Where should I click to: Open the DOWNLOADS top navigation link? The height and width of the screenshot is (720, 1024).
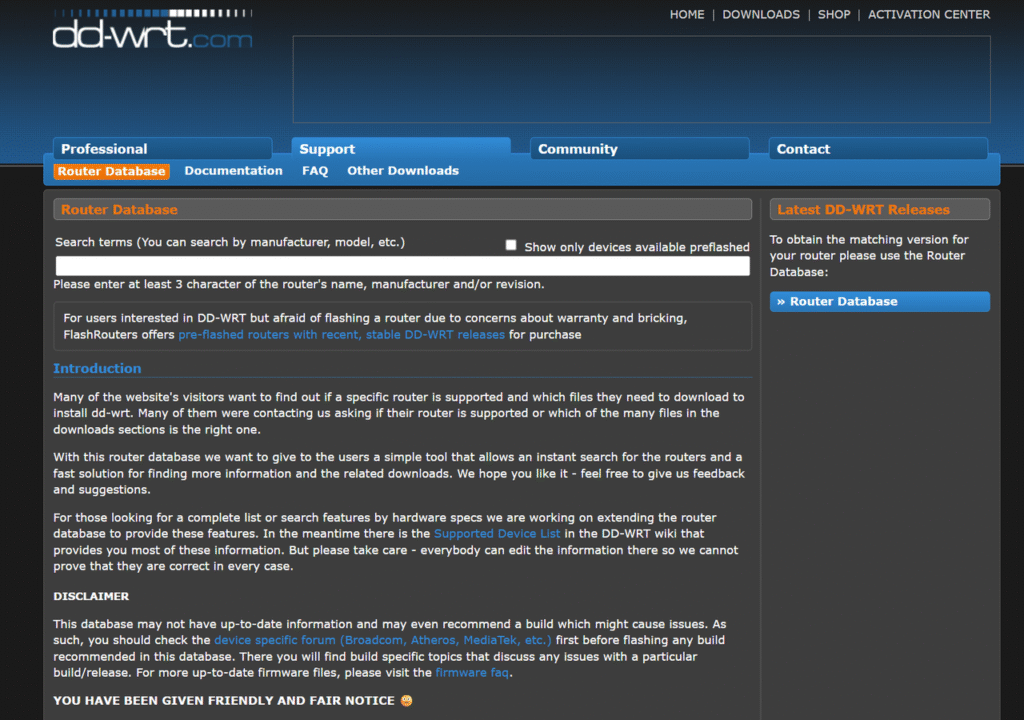click(x=761, y=14)
